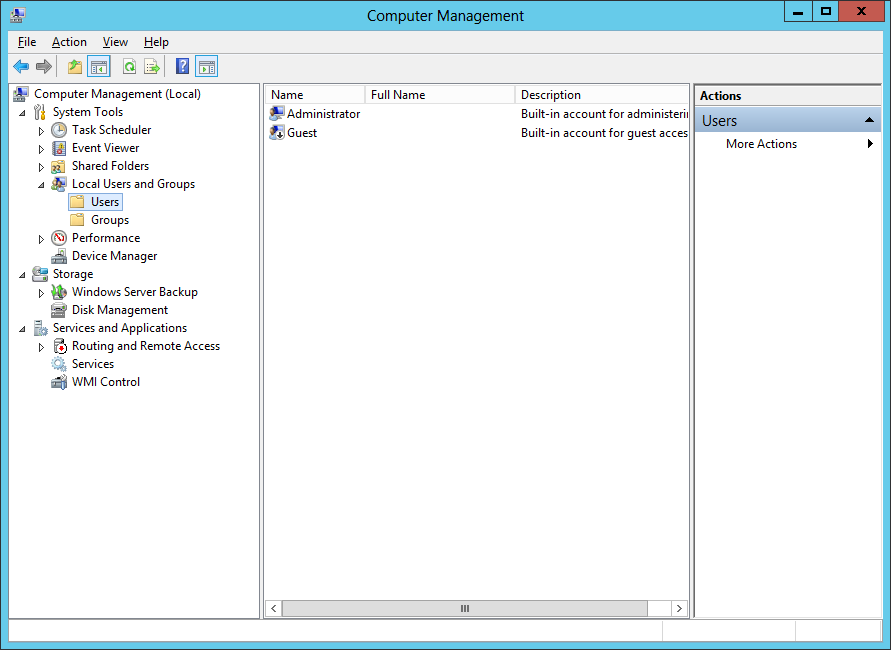This screenshot has height=650, width=891.
Task: Open the More Actions submenu
Action: coord(788,144)
